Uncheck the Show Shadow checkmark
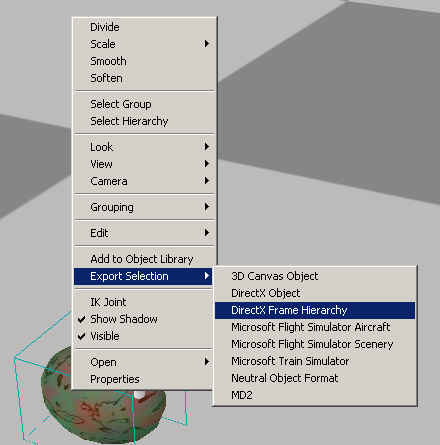This screenshot has width=440, height=445. click(82, 319)
